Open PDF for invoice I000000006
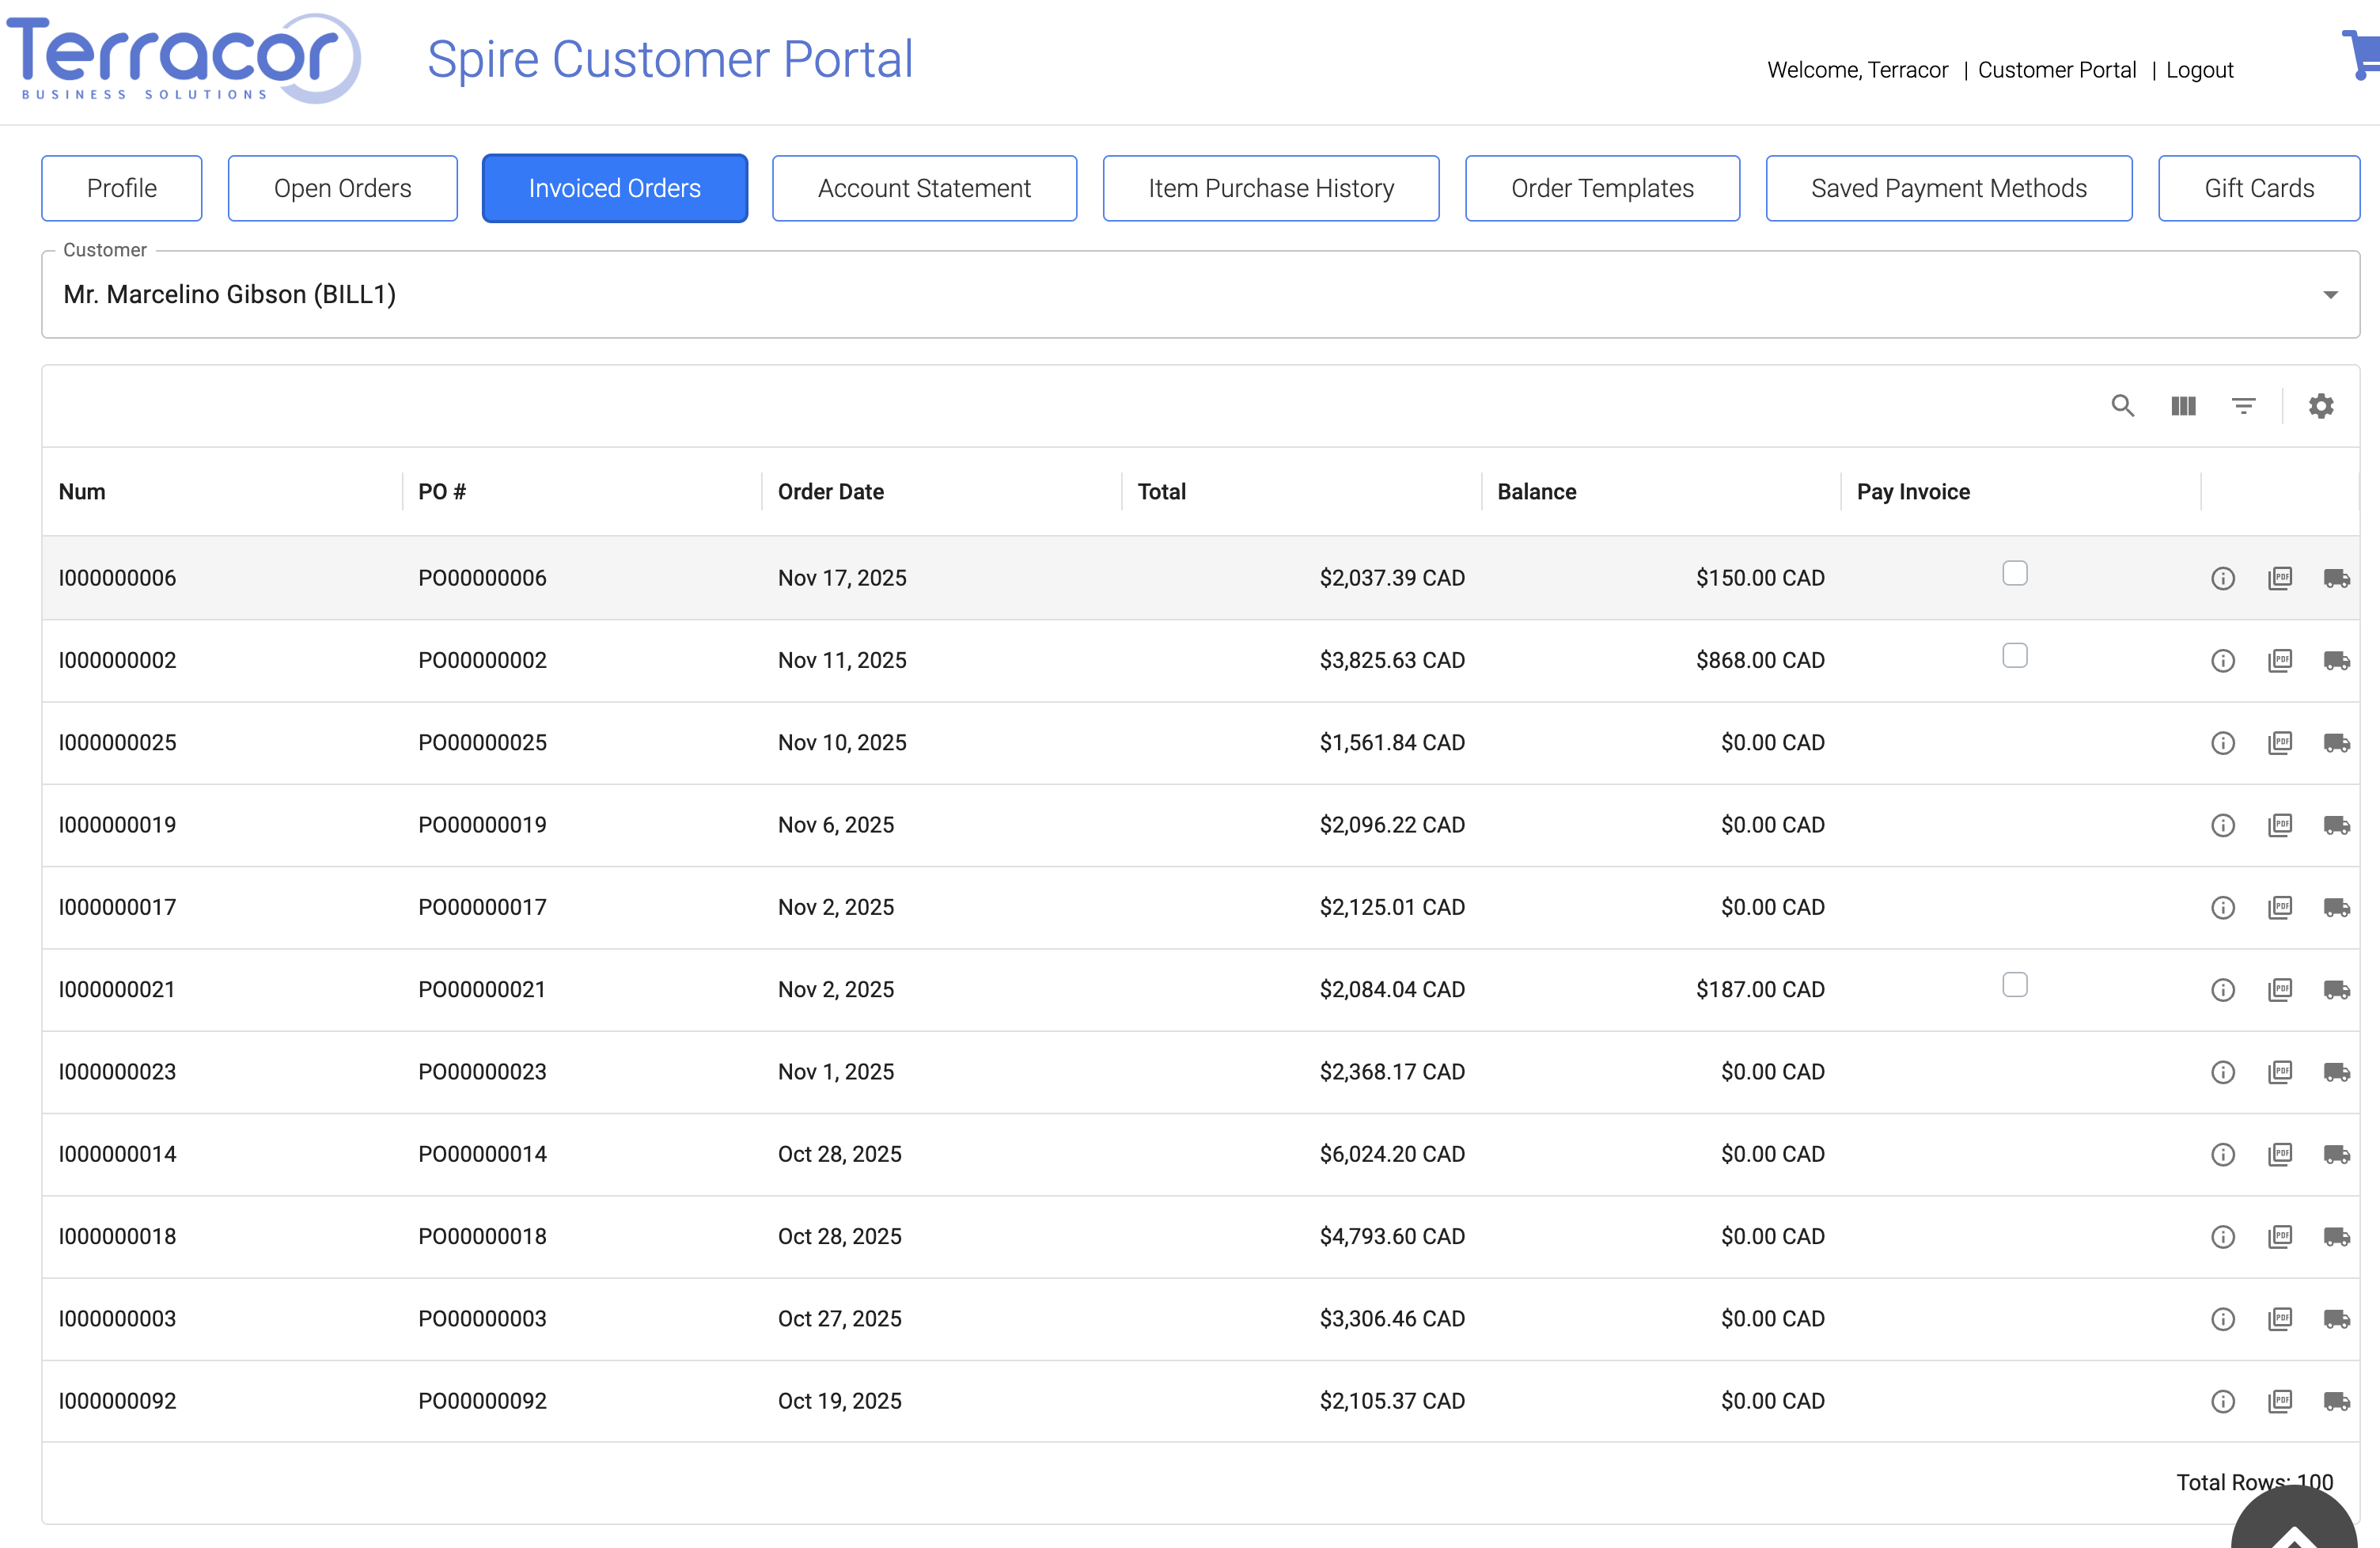The width and height of the screenshot is (2380, 1548). [x=2279, y=578]
